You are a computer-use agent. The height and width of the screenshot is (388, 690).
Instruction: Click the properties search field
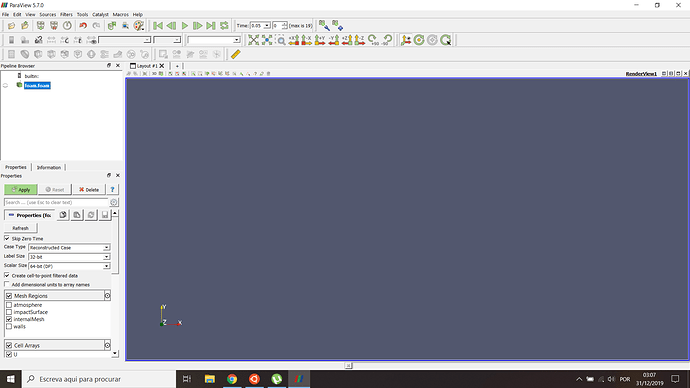[56, 202]
